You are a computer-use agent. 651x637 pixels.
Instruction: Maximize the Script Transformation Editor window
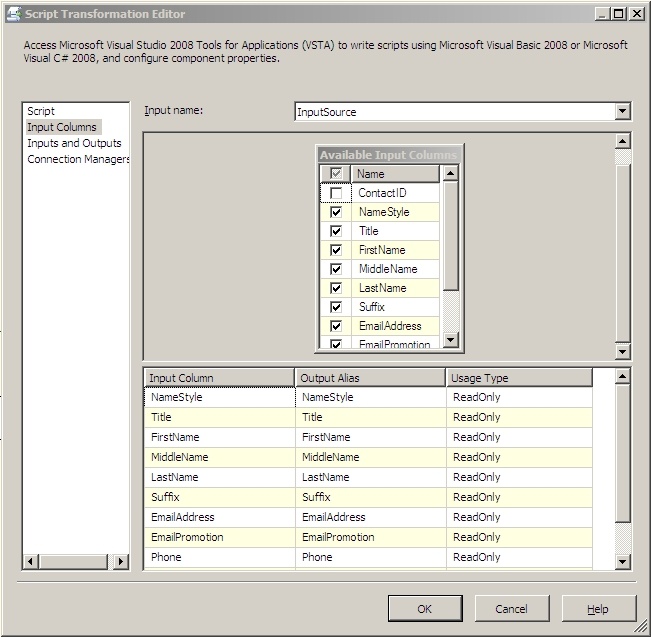tap(619, 14)
